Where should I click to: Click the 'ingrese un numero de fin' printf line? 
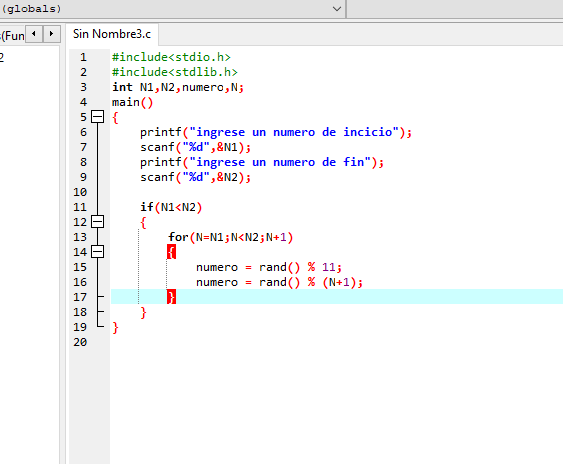[262, 162]
